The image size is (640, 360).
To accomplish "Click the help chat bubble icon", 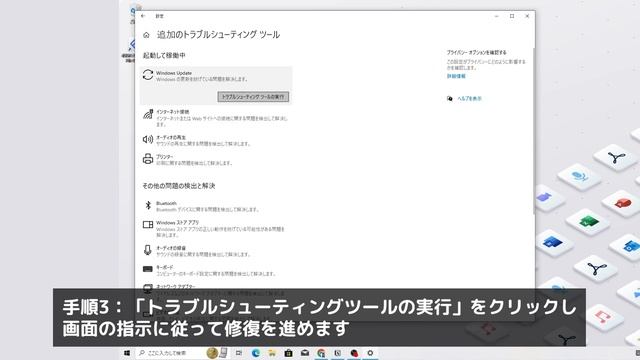I will (x=449, y=98).
